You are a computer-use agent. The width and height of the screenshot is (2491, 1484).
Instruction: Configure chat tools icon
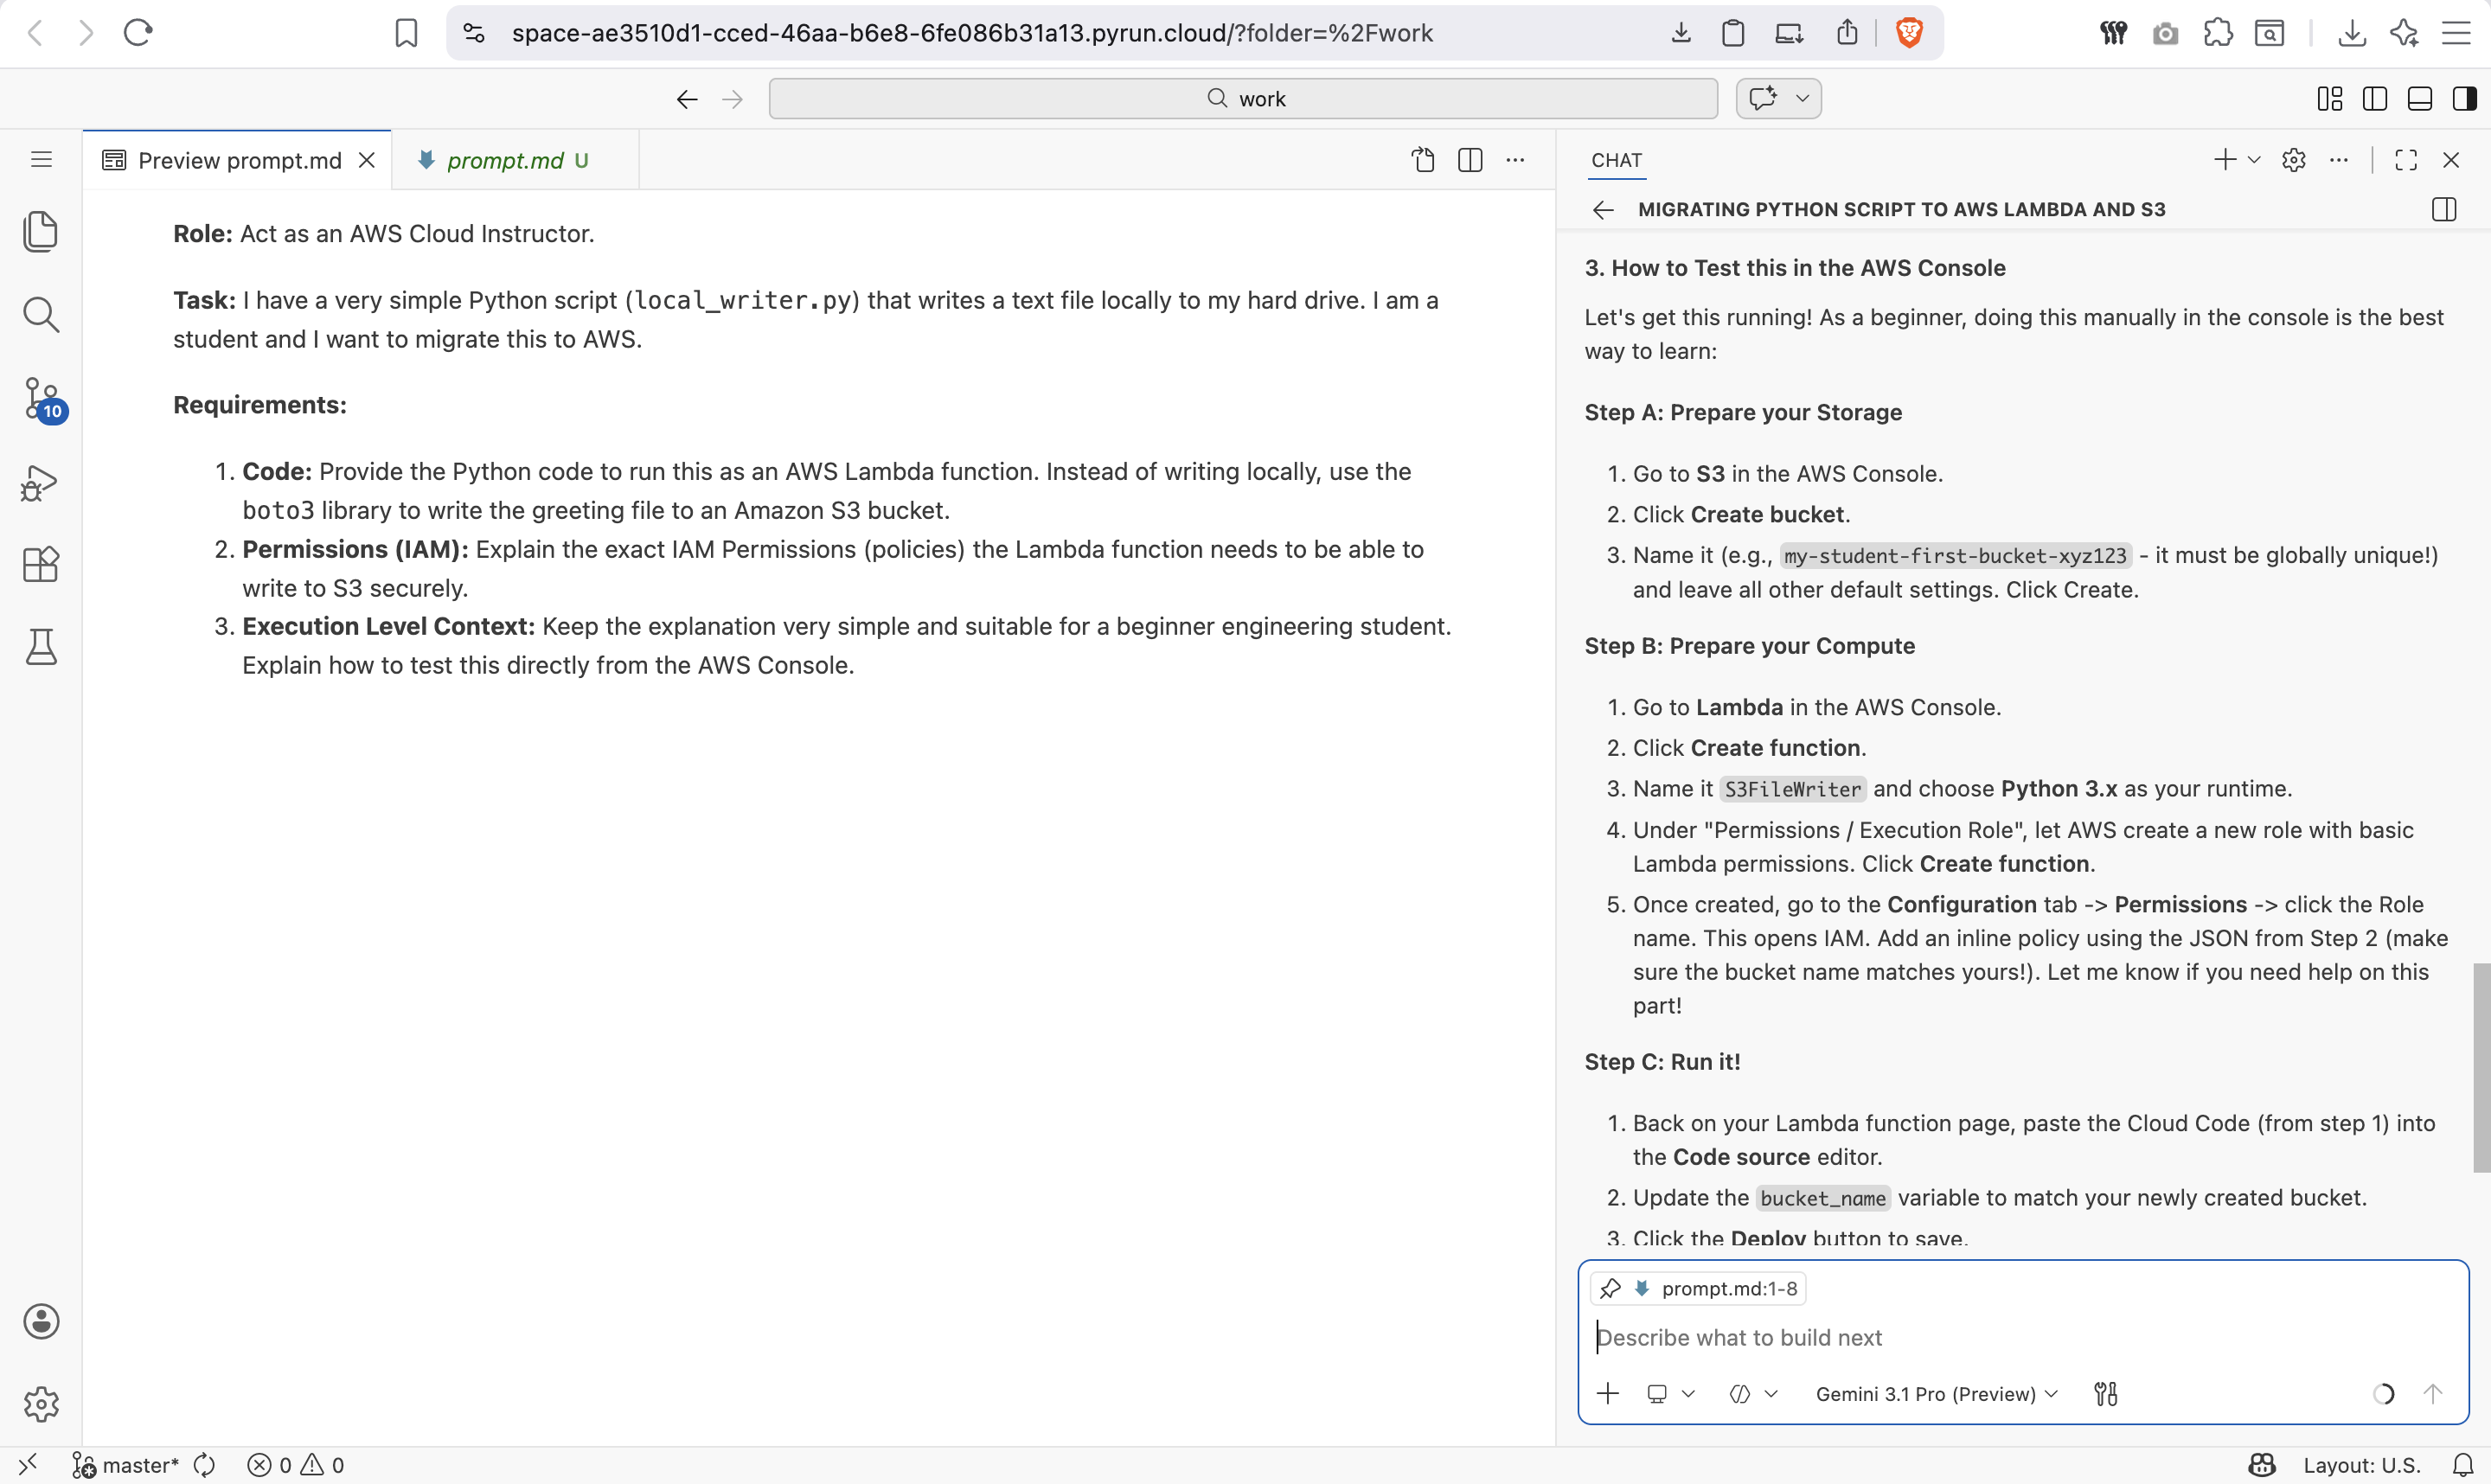2106,1394
